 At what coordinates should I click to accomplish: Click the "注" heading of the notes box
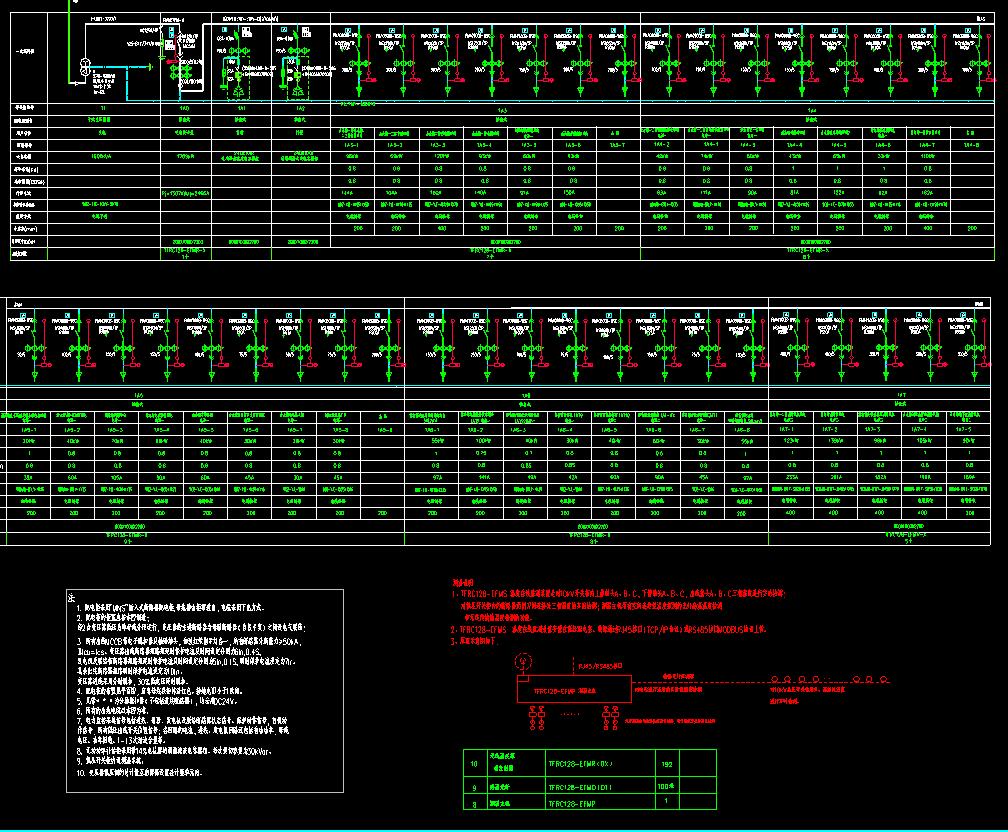[x=71, y=598]
